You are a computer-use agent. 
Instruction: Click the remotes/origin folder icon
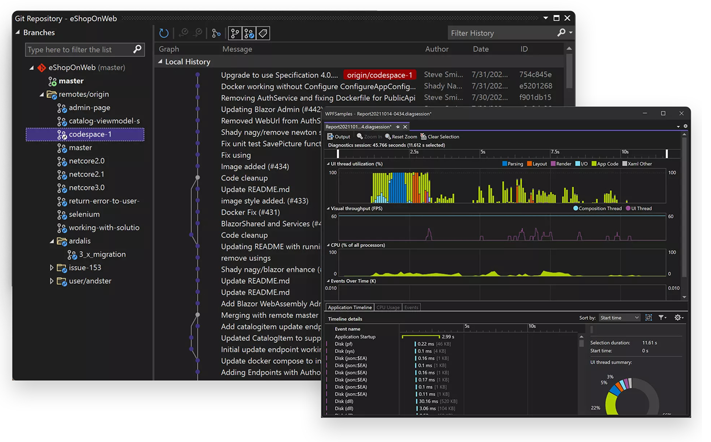pyautogui.click(x=52, y=95)
